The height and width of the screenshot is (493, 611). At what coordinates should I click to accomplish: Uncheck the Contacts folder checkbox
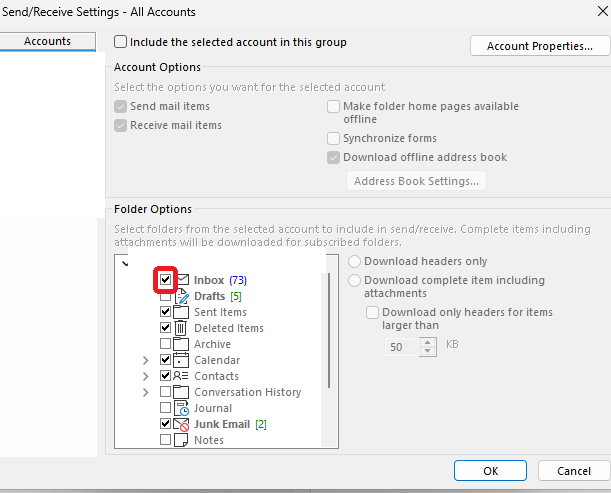[166, 376]
